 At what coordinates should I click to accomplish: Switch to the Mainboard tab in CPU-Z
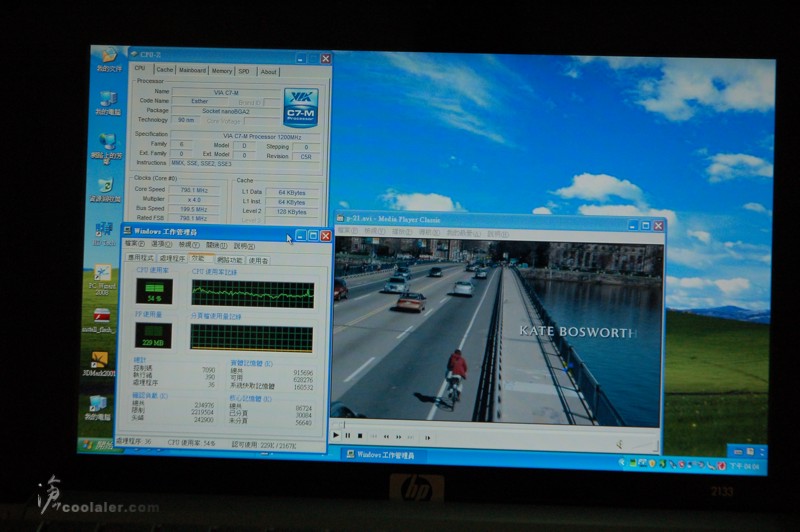tap(192, 70)
